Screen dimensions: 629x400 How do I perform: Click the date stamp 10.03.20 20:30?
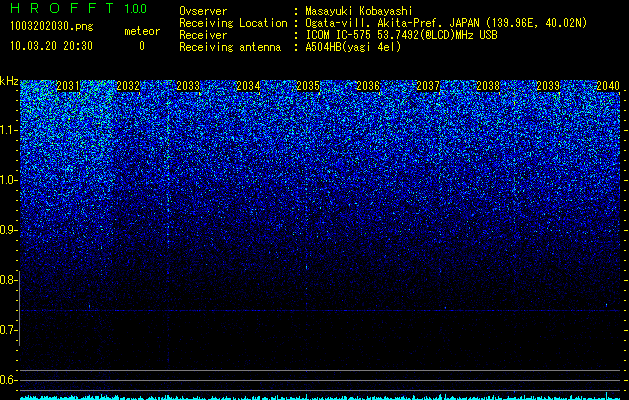coord(51,46)
